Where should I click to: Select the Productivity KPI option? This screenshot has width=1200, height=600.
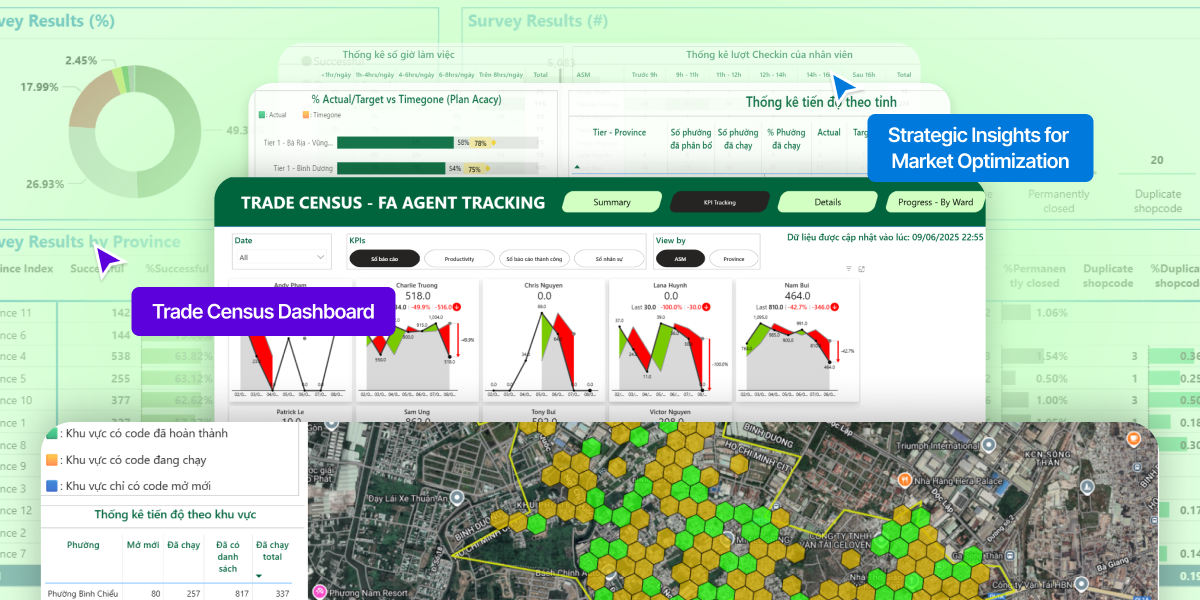coord(459,259)
